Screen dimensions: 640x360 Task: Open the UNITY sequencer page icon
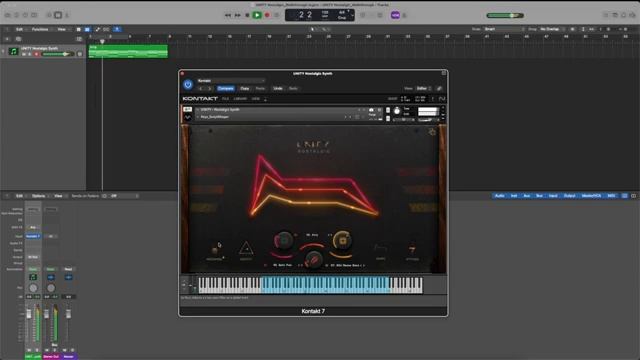click(x=215, y=250)
